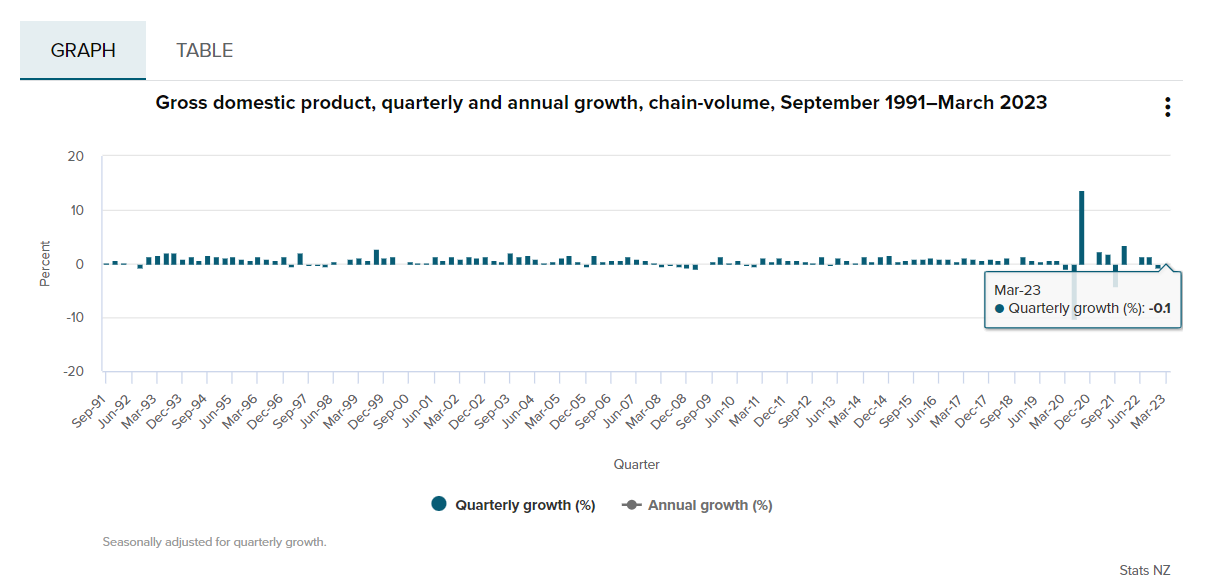Click the Quarter axis title
The image size is (1213, 586).
(636, 464)
